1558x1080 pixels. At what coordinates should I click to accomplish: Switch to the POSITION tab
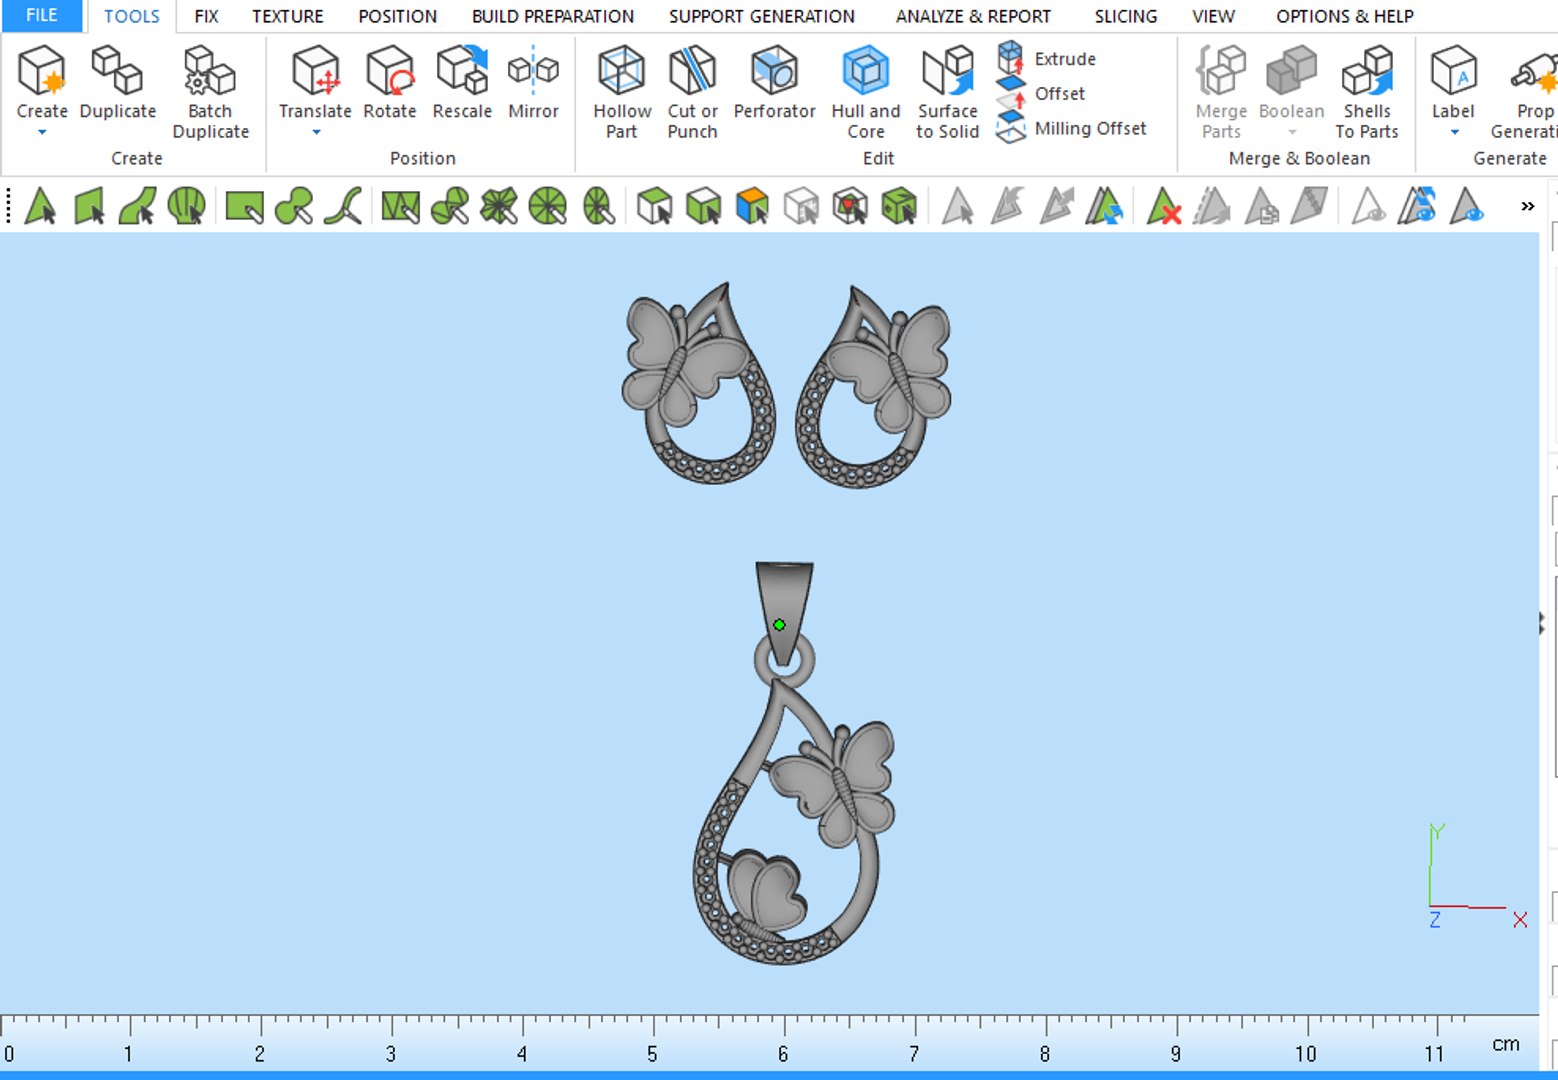click(x=397, y=16)
